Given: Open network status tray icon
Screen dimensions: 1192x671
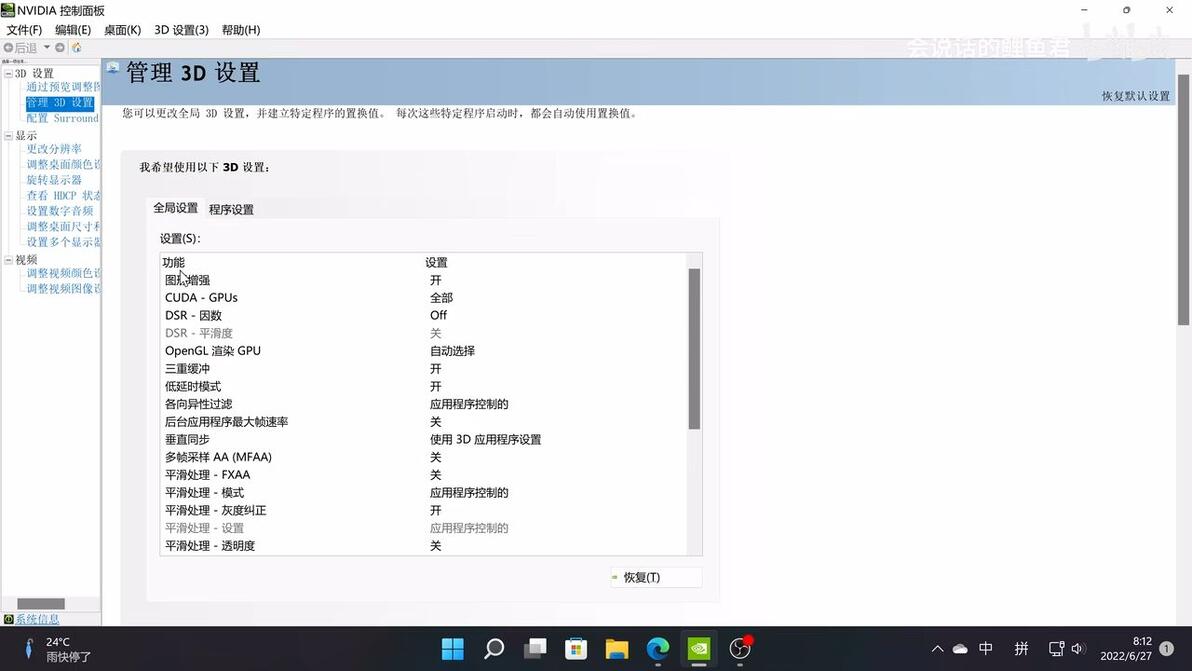Looking at the screenshot, I should (1056, 649).
